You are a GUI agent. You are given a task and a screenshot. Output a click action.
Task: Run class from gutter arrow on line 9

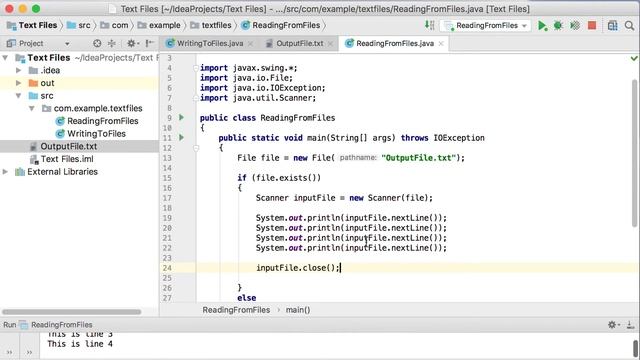click(x=181, y=118)
